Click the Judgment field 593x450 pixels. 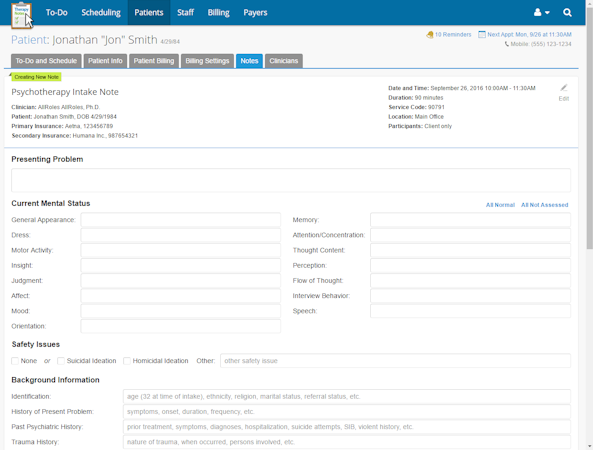pyautogui.click(x=181, y=281)
